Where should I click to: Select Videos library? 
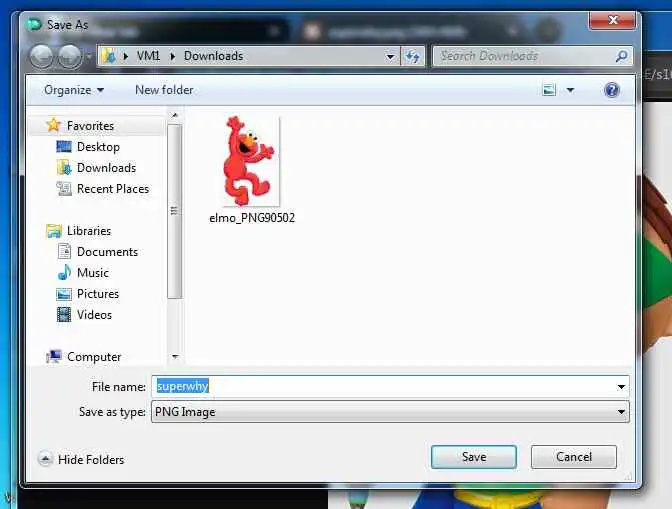[x=94, y=315]
